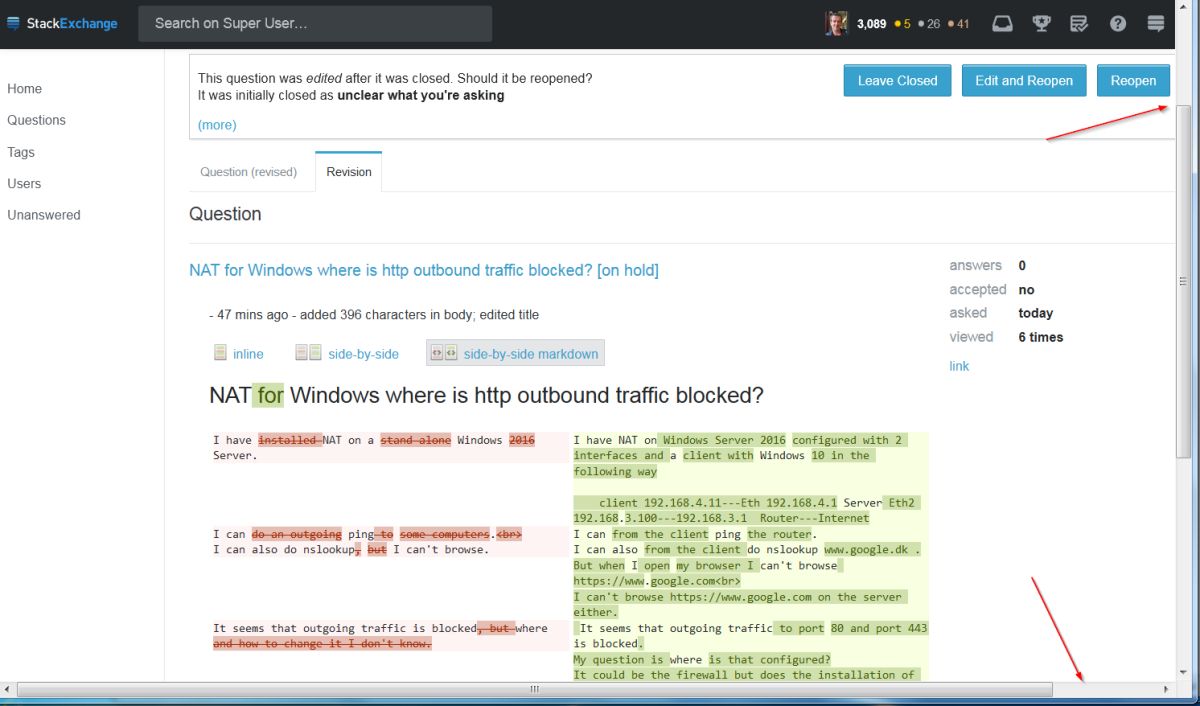The height and width of the screenshot is (706, 1200).
Task: Switch to Question (revised) tab
Action: (249, 172)
